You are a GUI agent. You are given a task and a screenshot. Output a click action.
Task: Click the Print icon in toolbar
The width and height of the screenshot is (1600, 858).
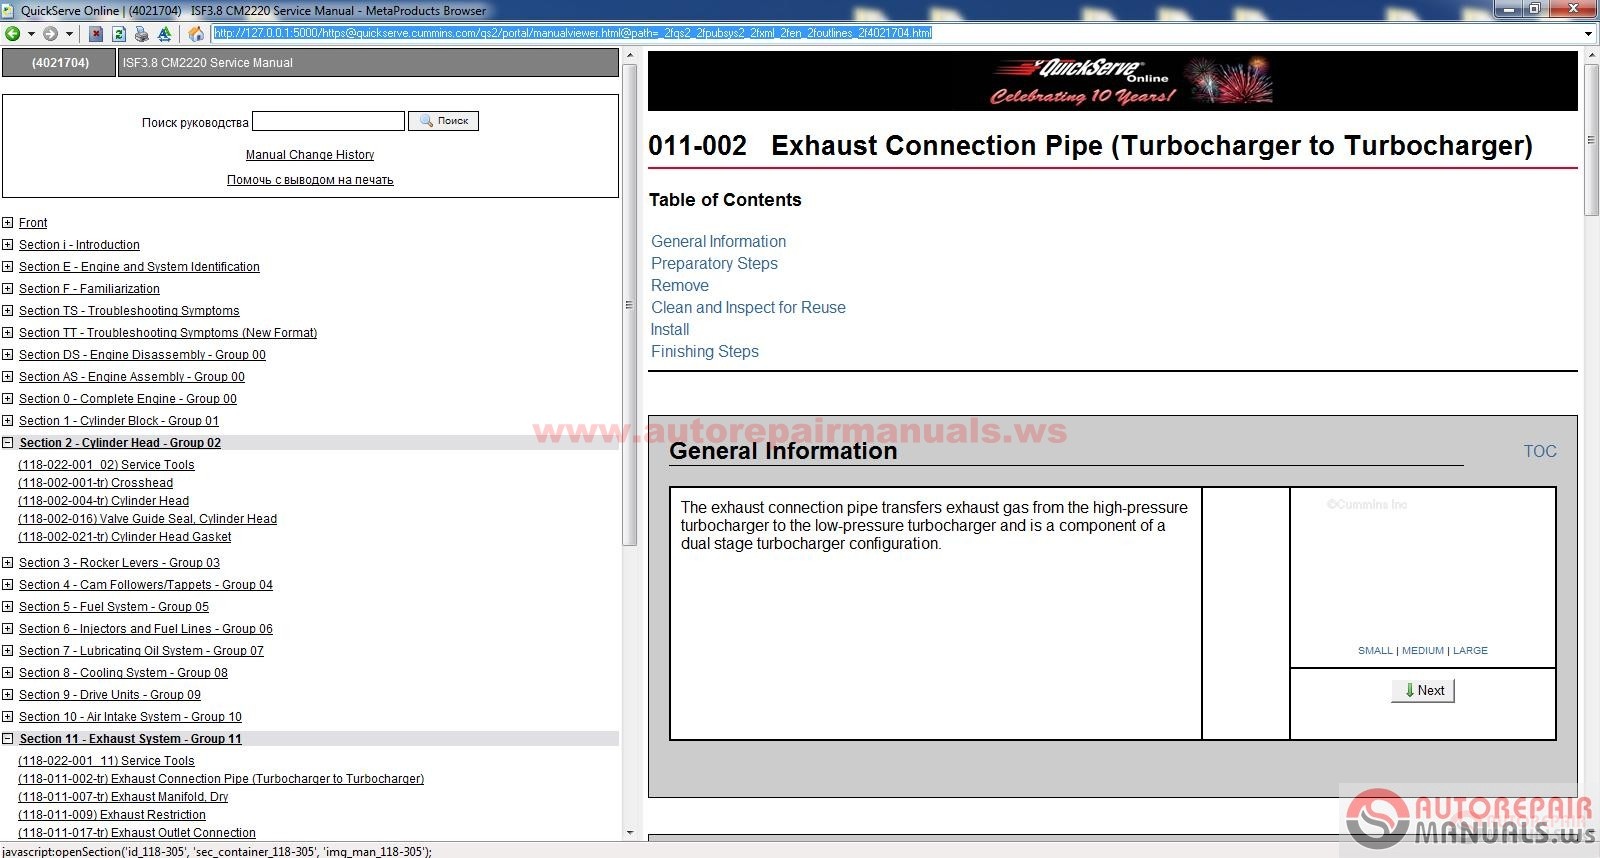pos(141,33)
